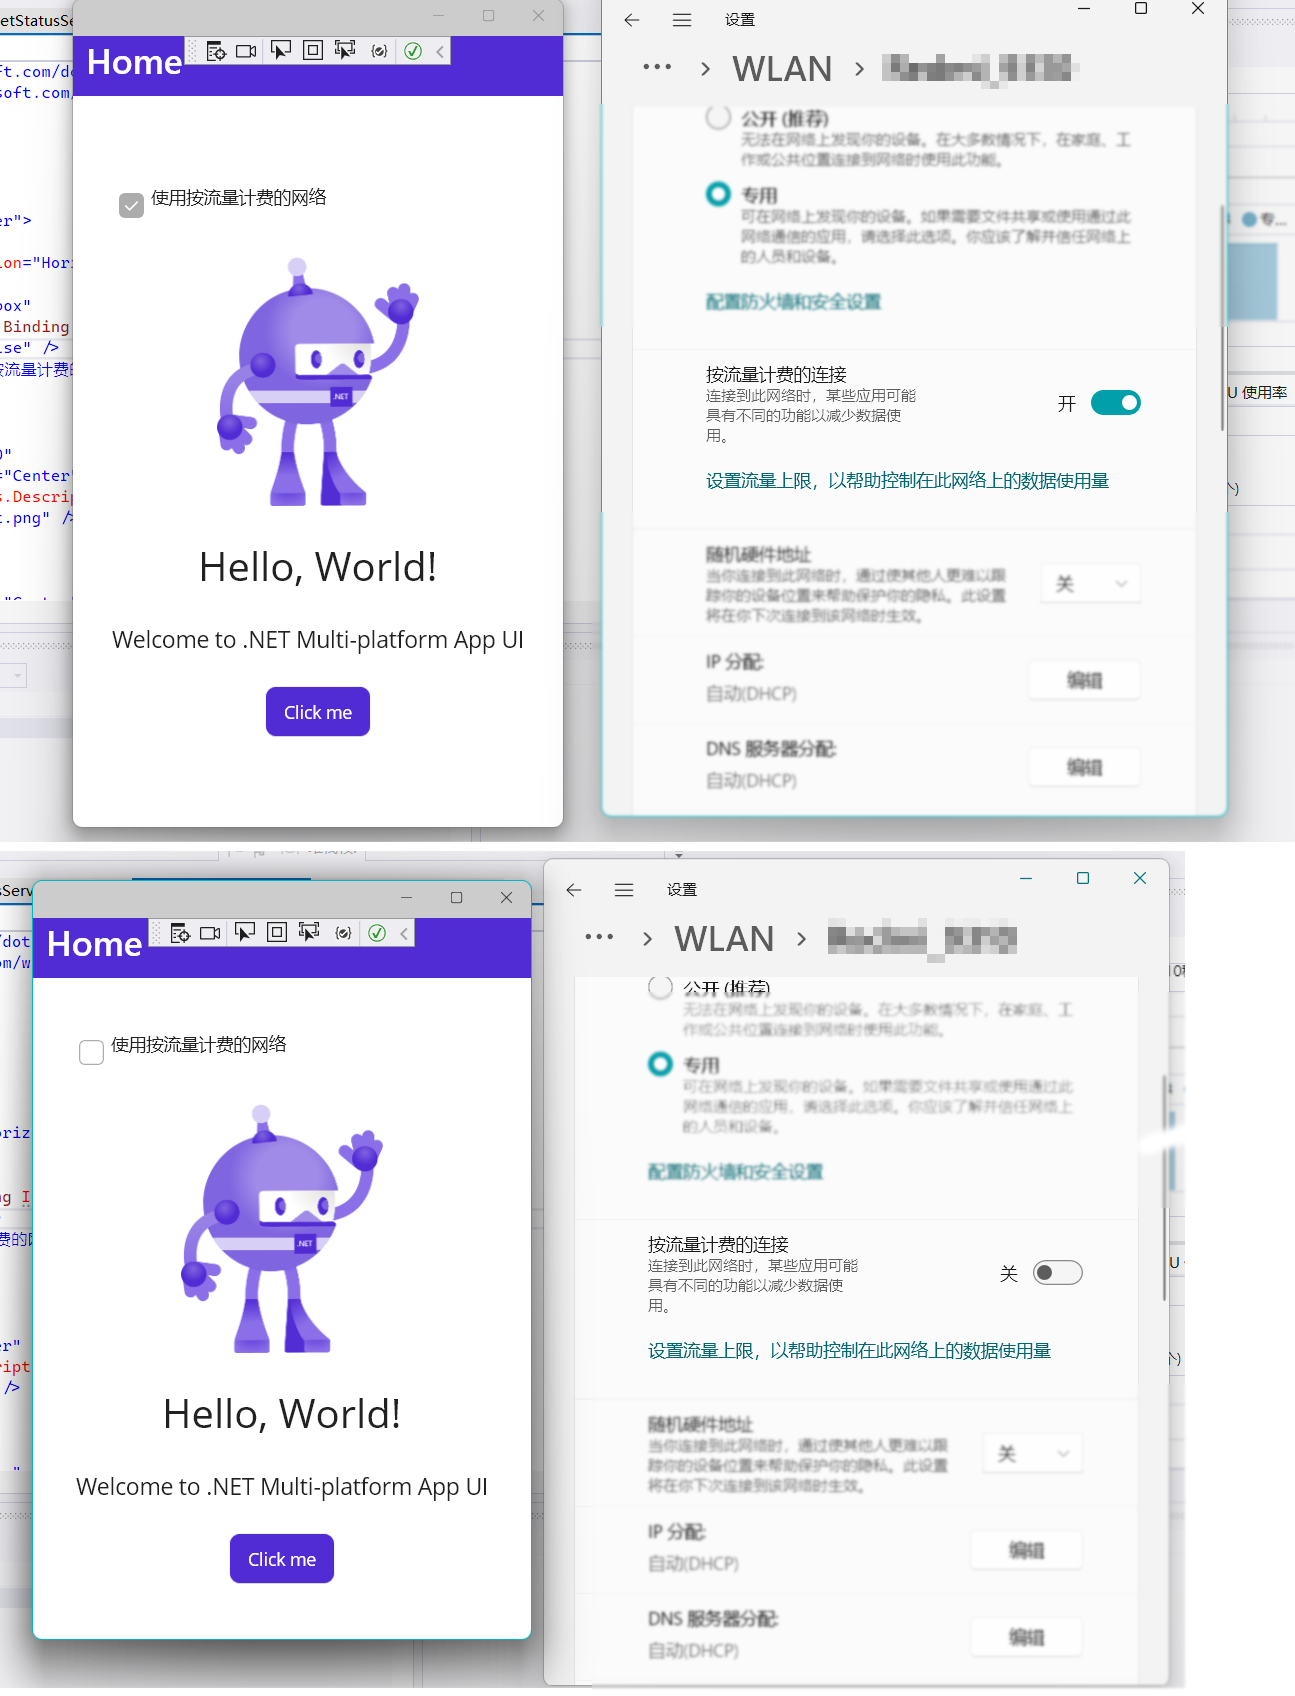Click Hello, World! heading in upper Home window
1295x1696 pixels.
(x=318, y=567)
